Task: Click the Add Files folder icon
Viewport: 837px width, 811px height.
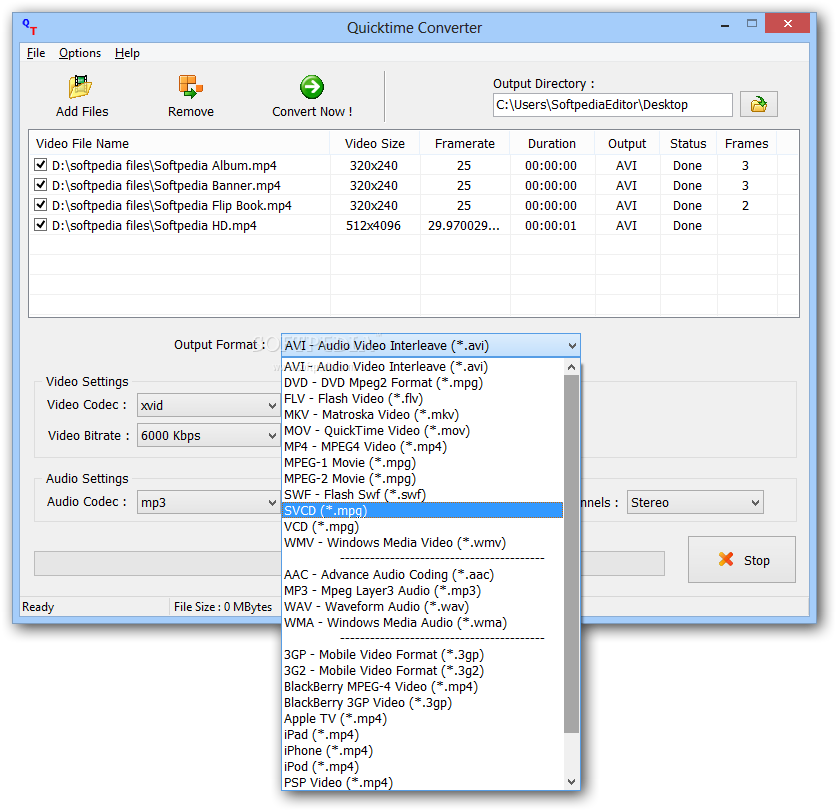Action: tap(81, 86)
